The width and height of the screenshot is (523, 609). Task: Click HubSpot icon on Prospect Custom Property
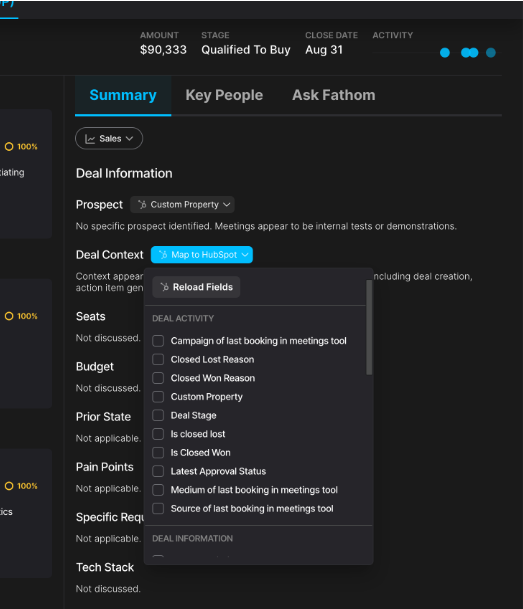(x=142, y=204)
